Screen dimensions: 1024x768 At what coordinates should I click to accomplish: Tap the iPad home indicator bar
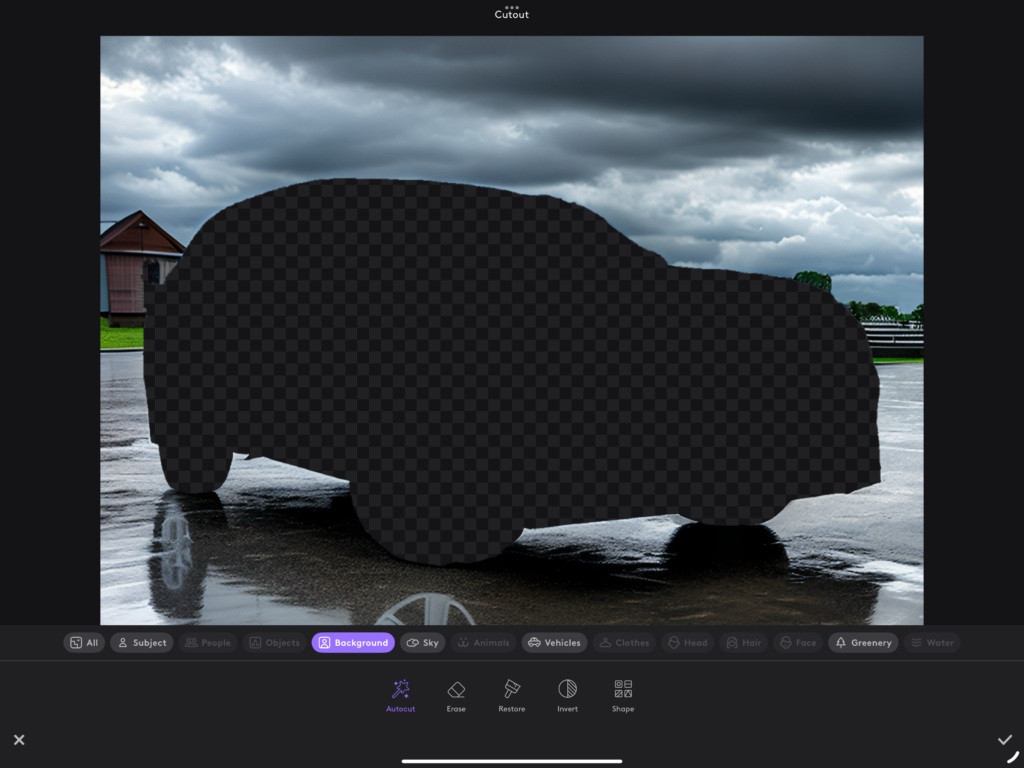pyautogui.click(x=512, y=761)
